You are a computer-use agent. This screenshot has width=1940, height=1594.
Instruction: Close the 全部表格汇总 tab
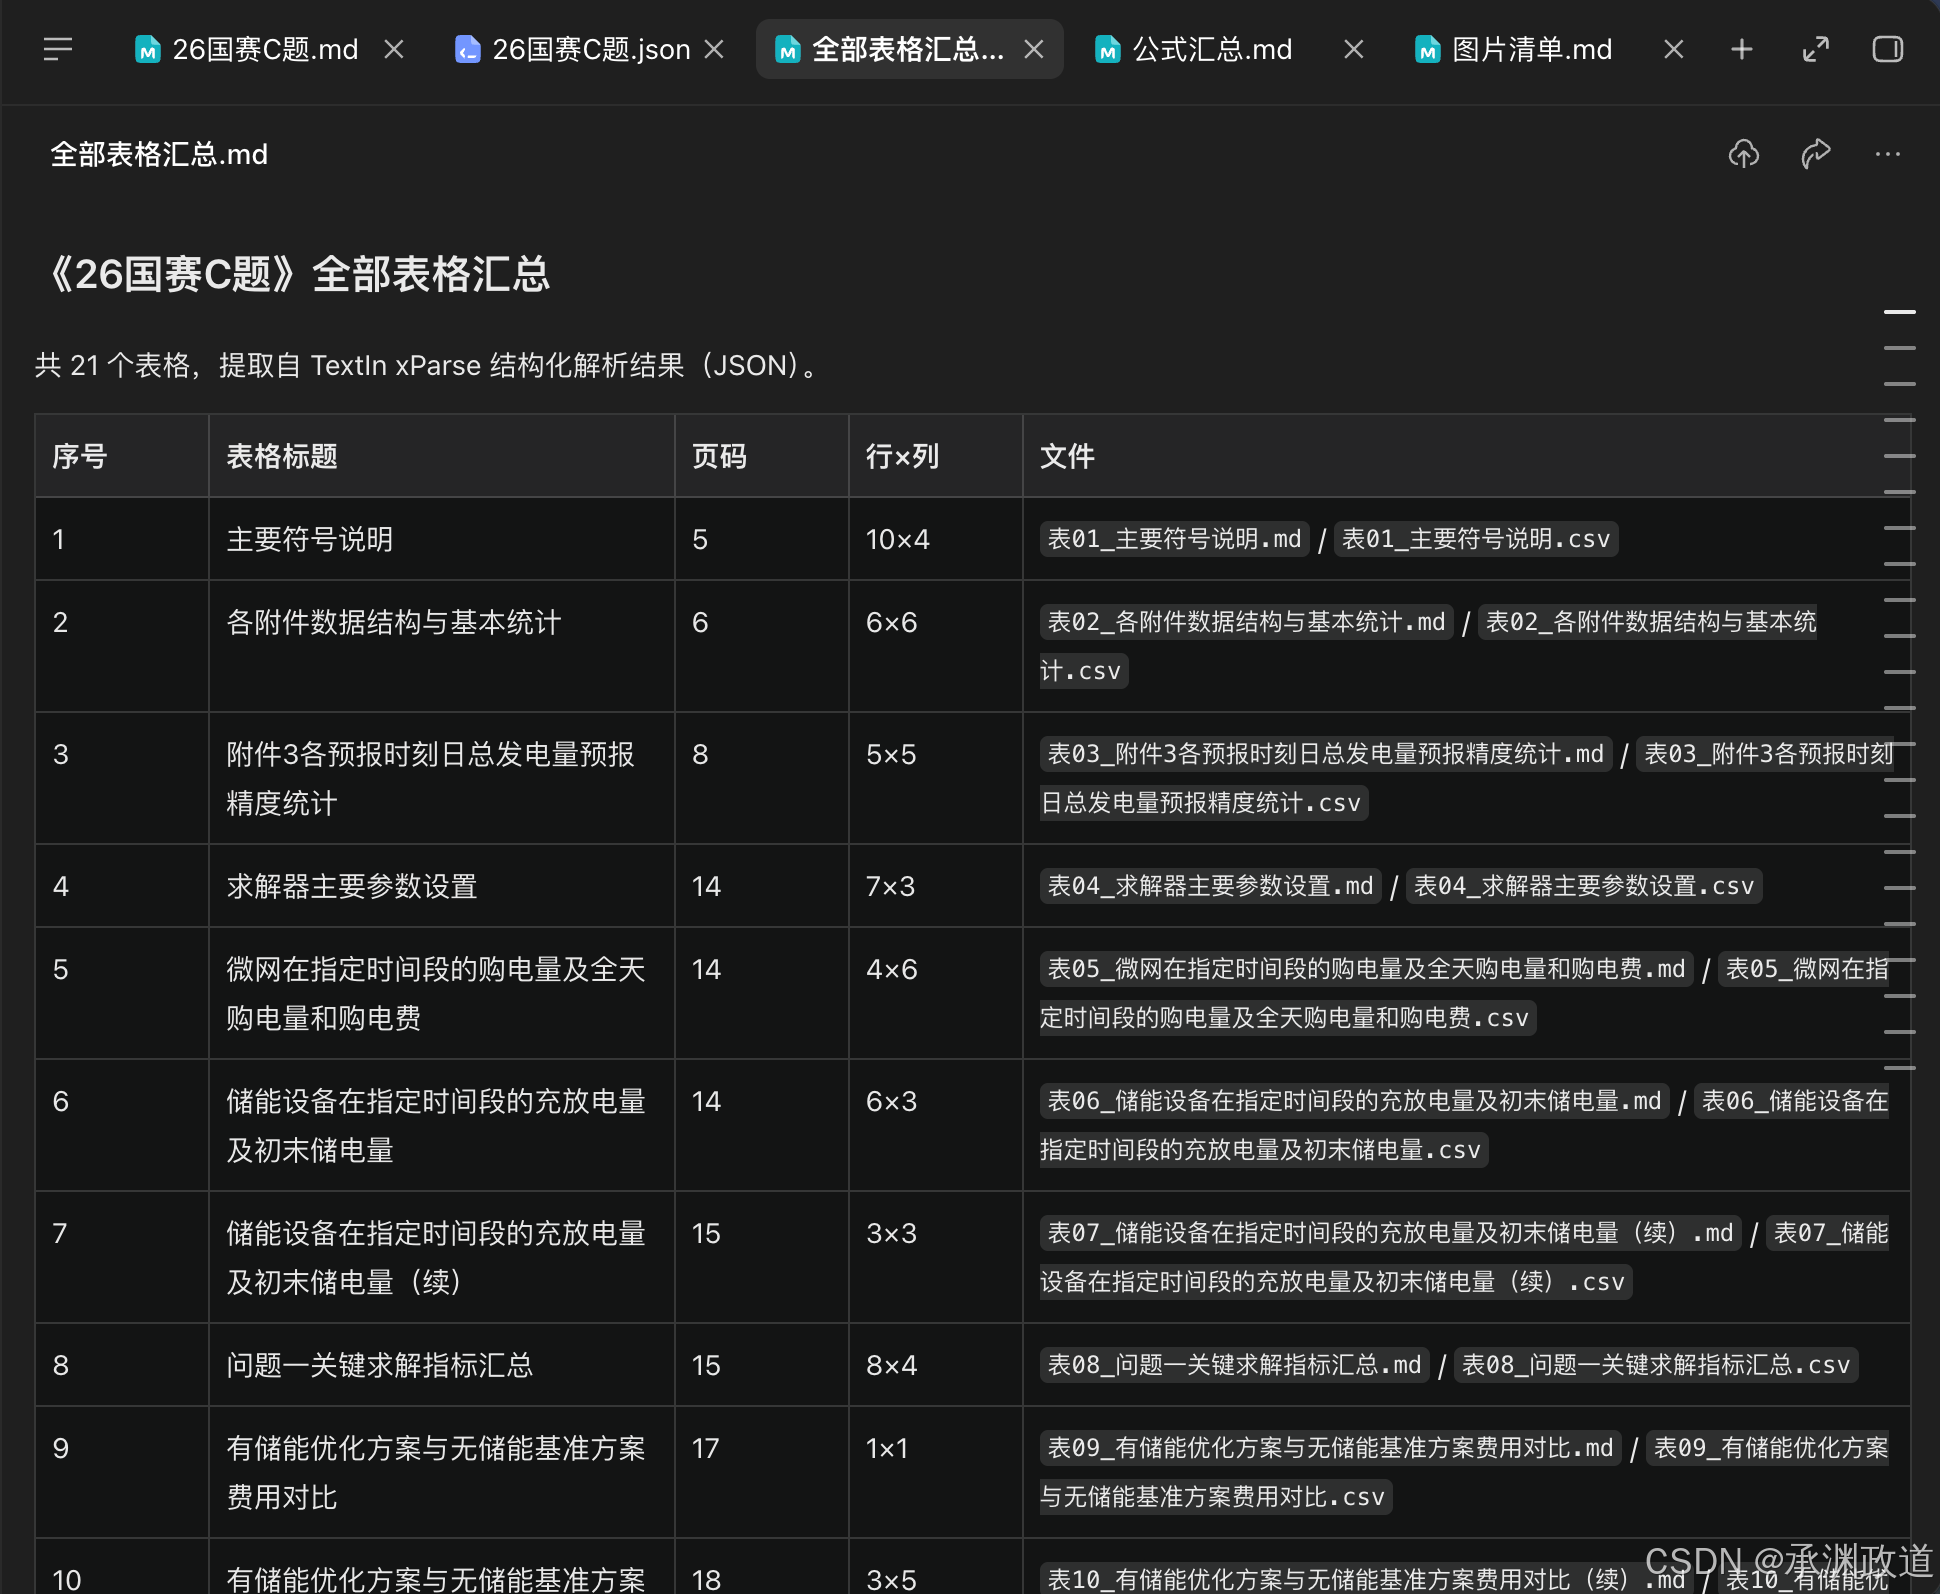click(1034, 49)
